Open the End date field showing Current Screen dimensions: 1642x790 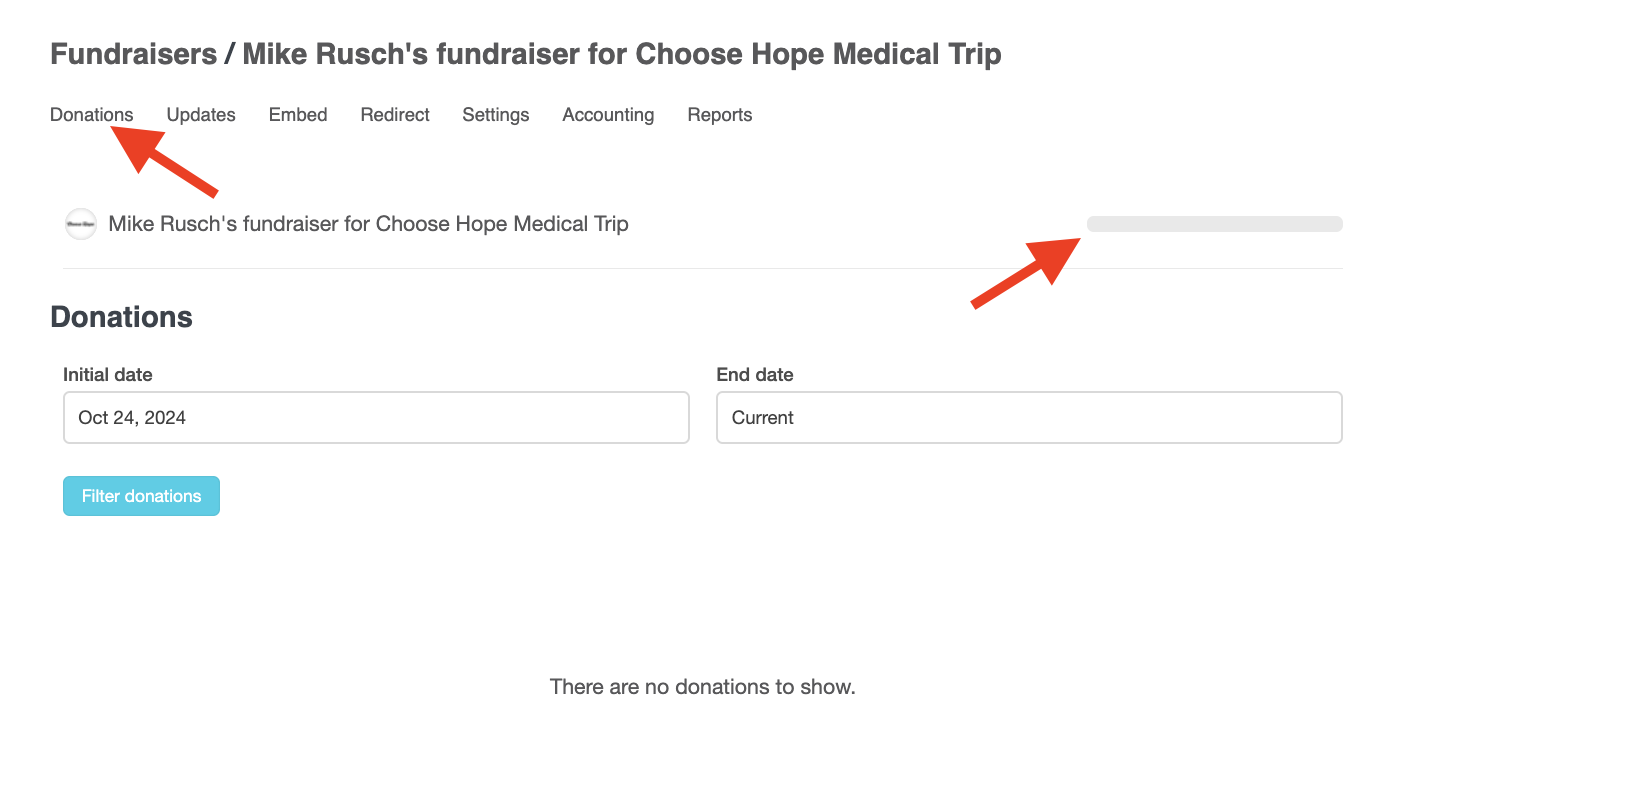pos(1029,418)
